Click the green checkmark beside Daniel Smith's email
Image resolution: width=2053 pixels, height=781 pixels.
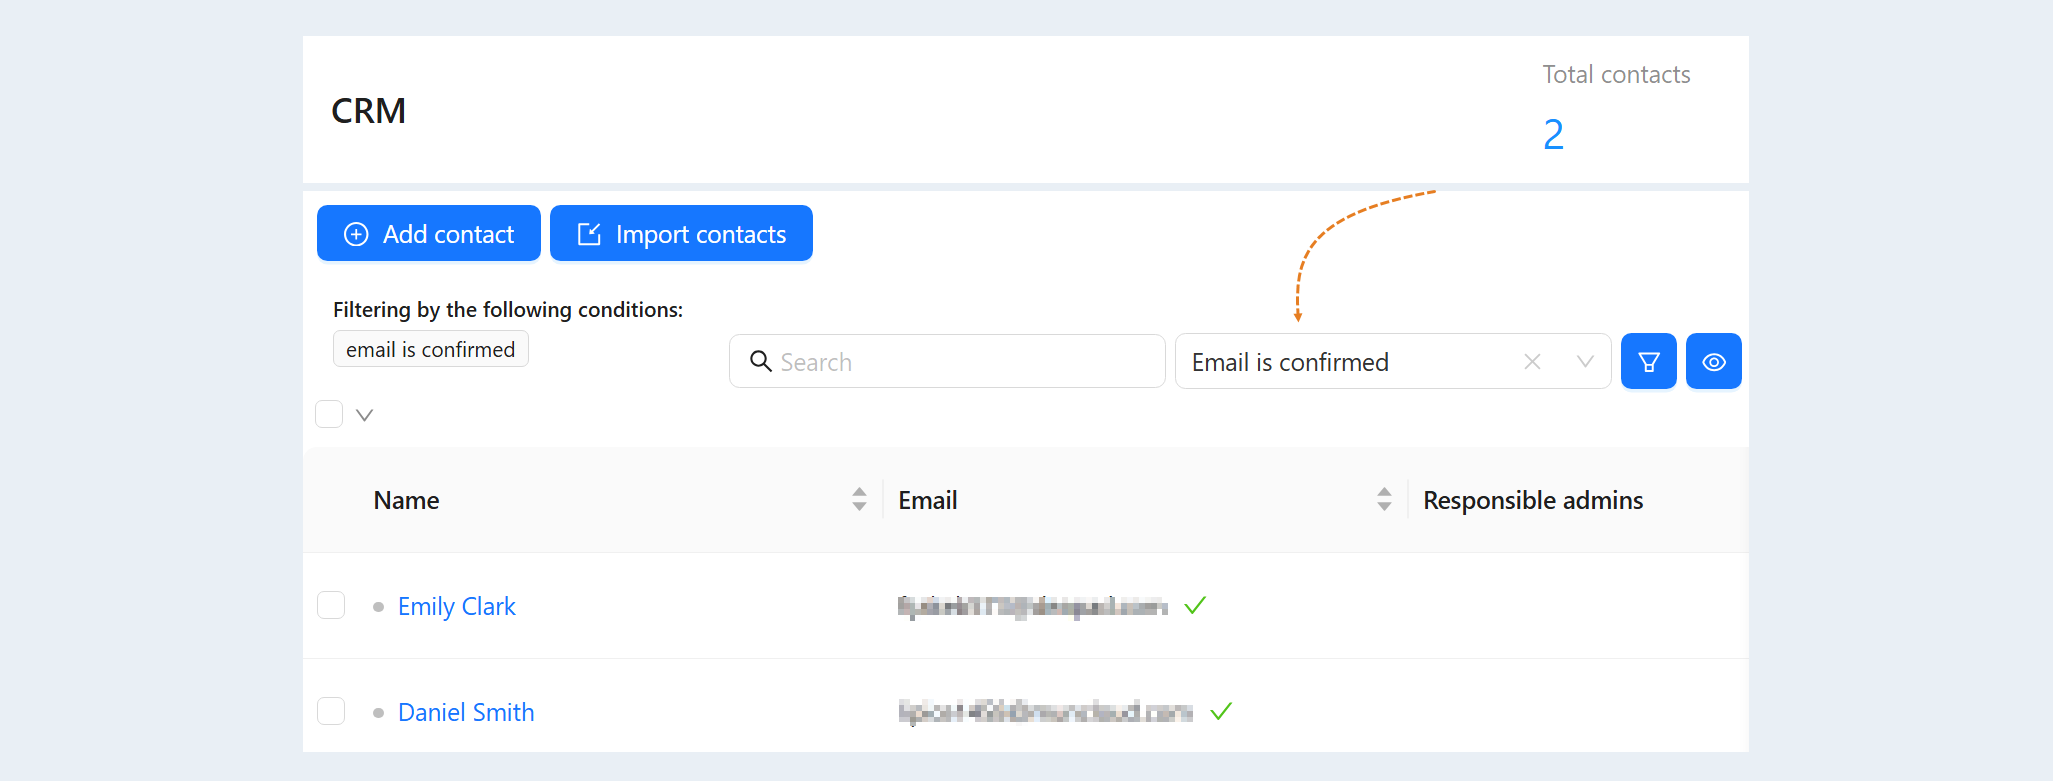1221,711
